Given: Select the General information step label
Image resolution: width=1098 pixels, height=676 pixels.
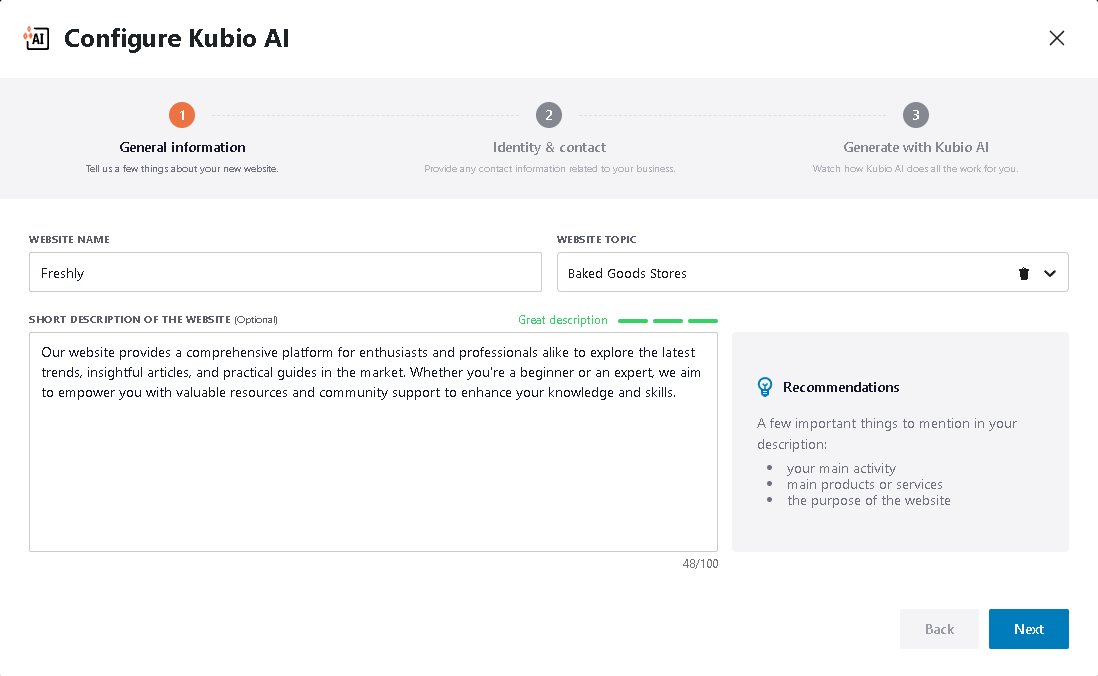Looking at the screenshot, I should click(182, 147).
